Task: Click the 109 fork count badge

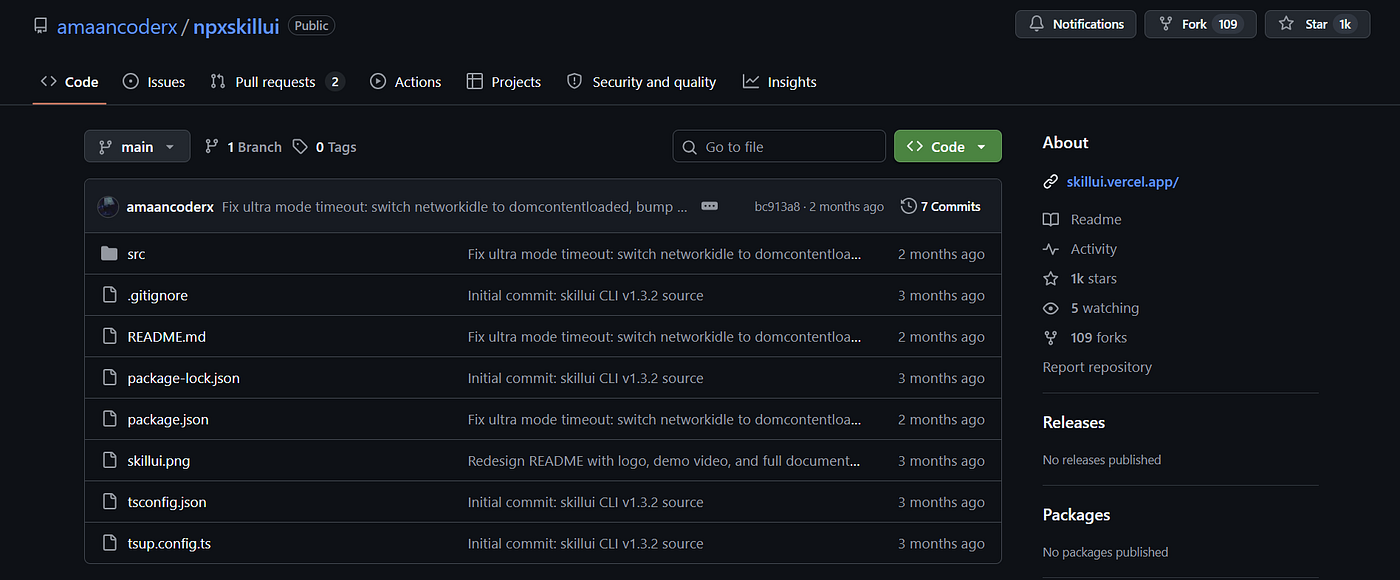Action: [1228, 24]
